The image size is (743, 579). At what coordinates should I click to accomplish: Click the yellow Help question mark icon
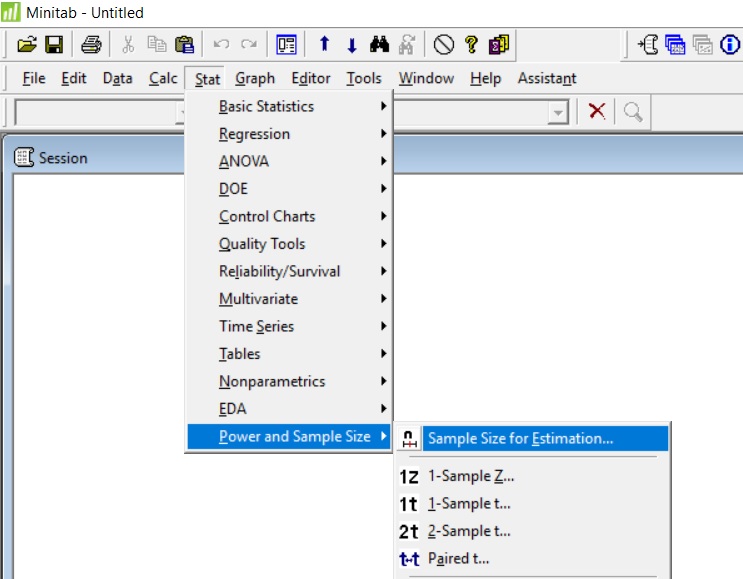pos(471,45)
